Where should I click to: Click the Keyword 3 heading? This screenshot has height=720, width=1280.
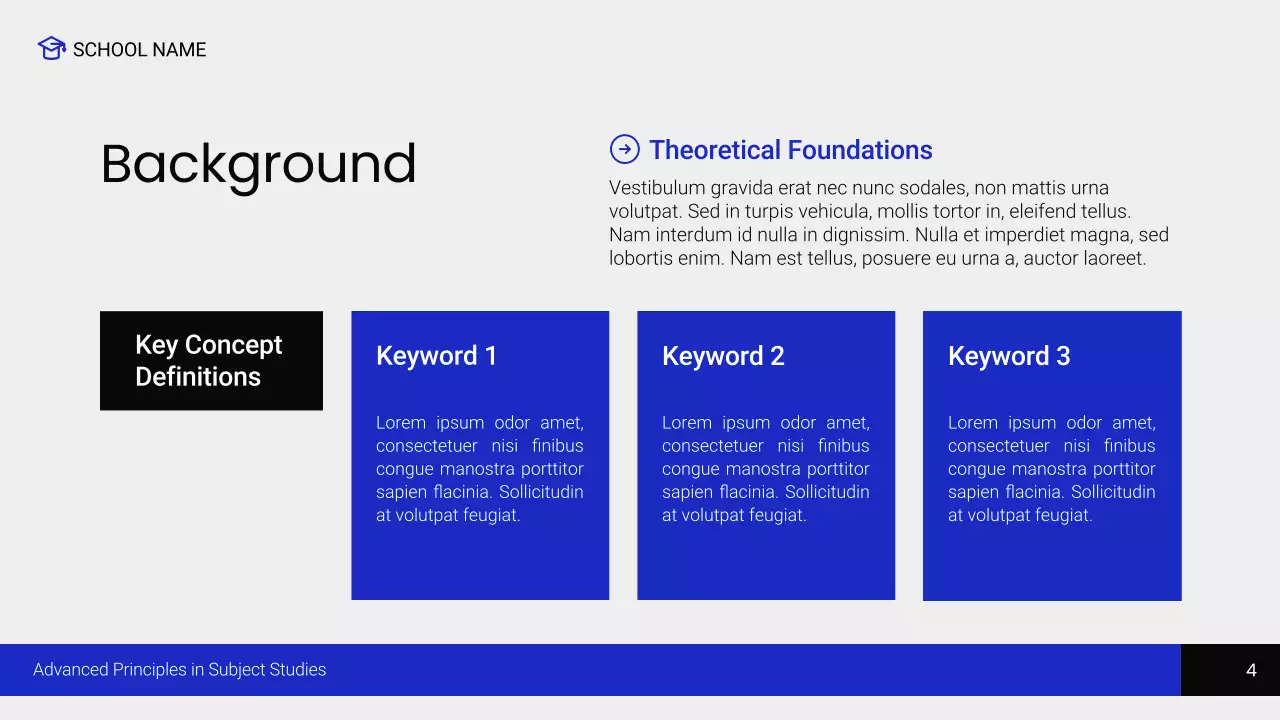pos(1009,356)
